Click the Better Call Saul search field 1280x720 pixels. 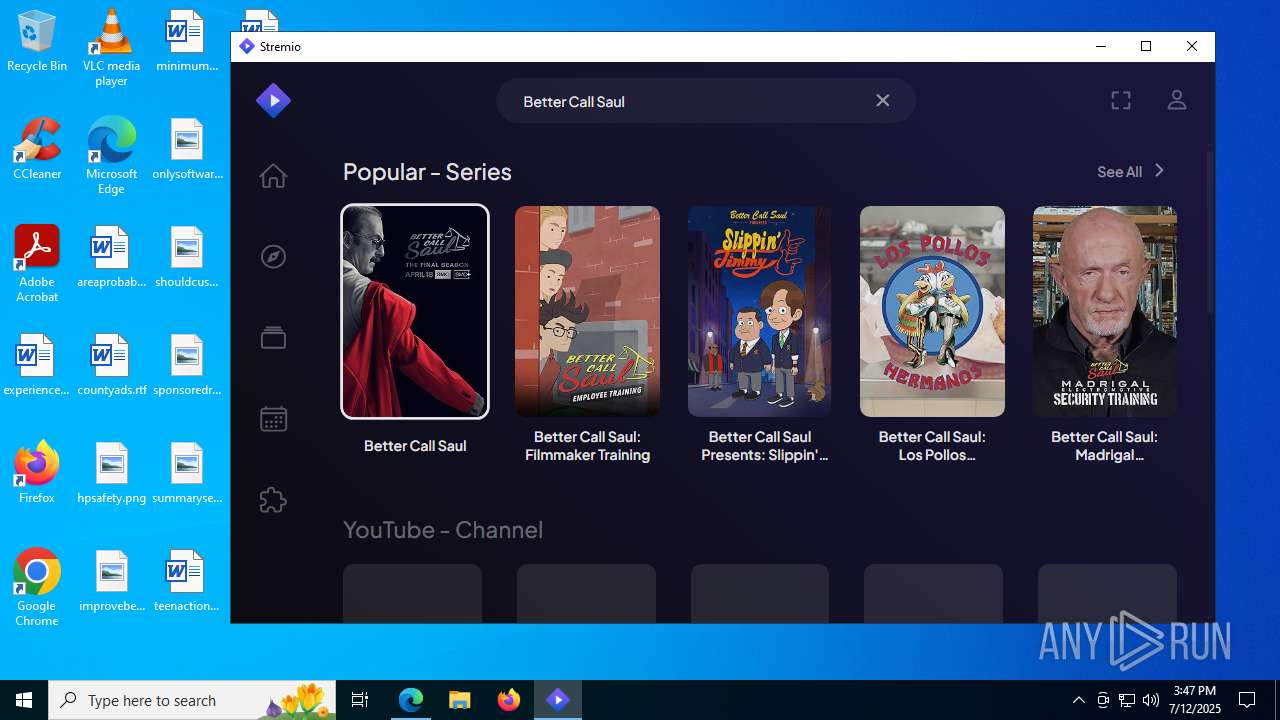point(706,101)
